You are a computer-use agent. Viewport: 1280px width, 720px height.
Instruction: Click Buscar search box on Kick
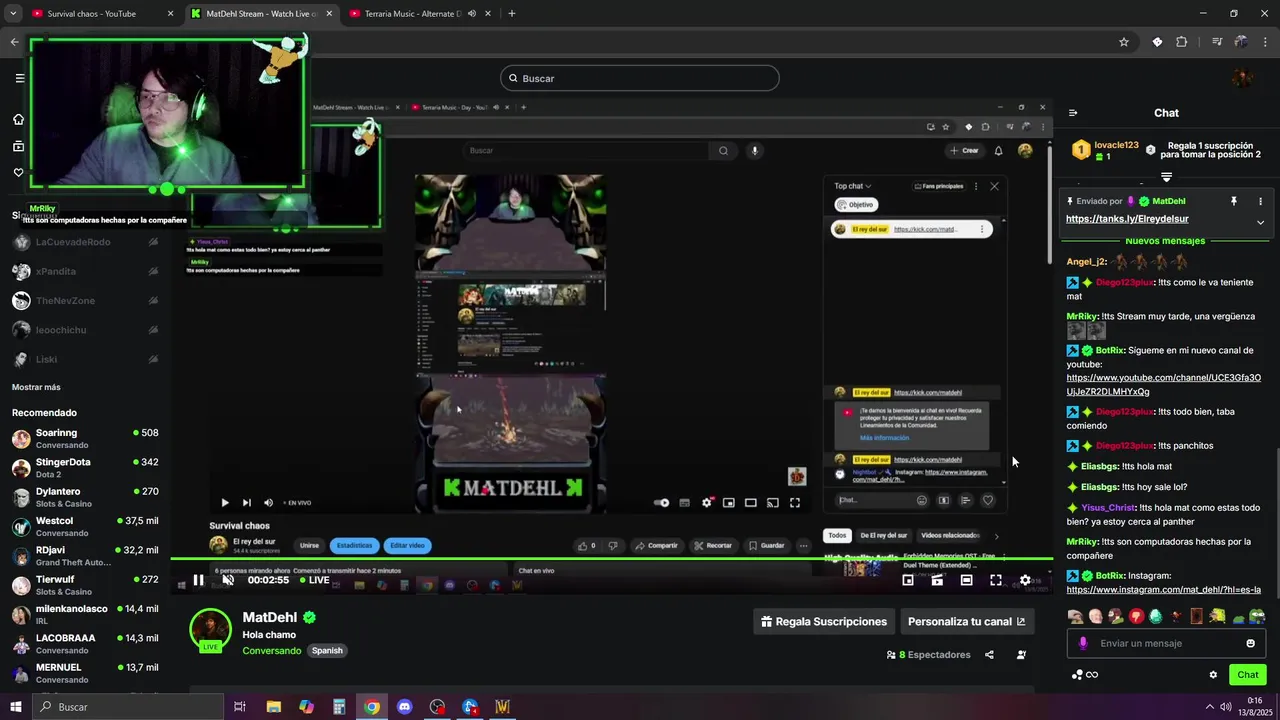pos(640,78)
